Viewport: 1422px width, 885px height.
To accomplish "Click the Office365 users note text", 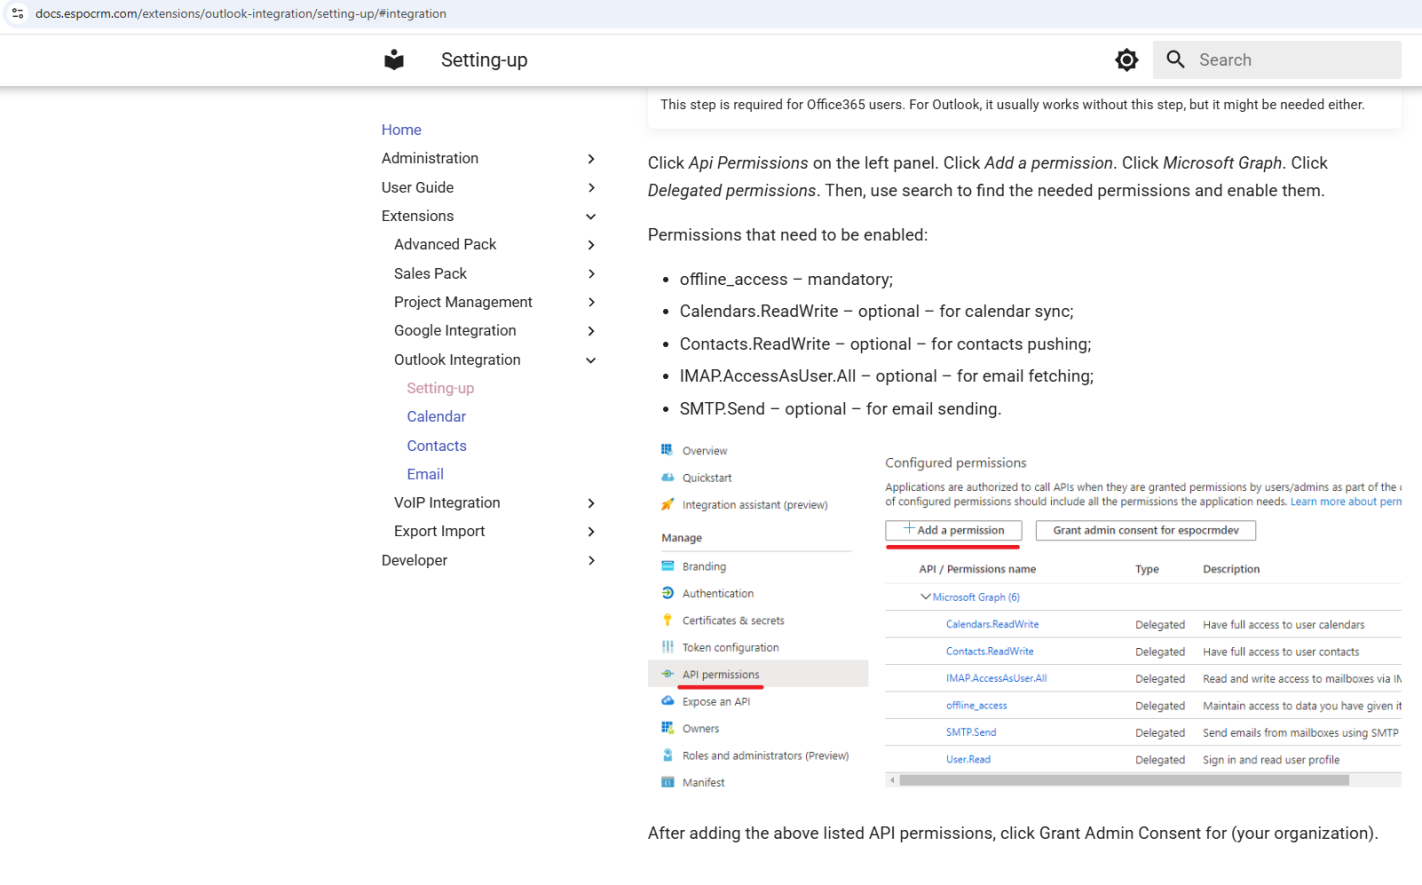I will pyautogui.click(x=1012, y=104).
